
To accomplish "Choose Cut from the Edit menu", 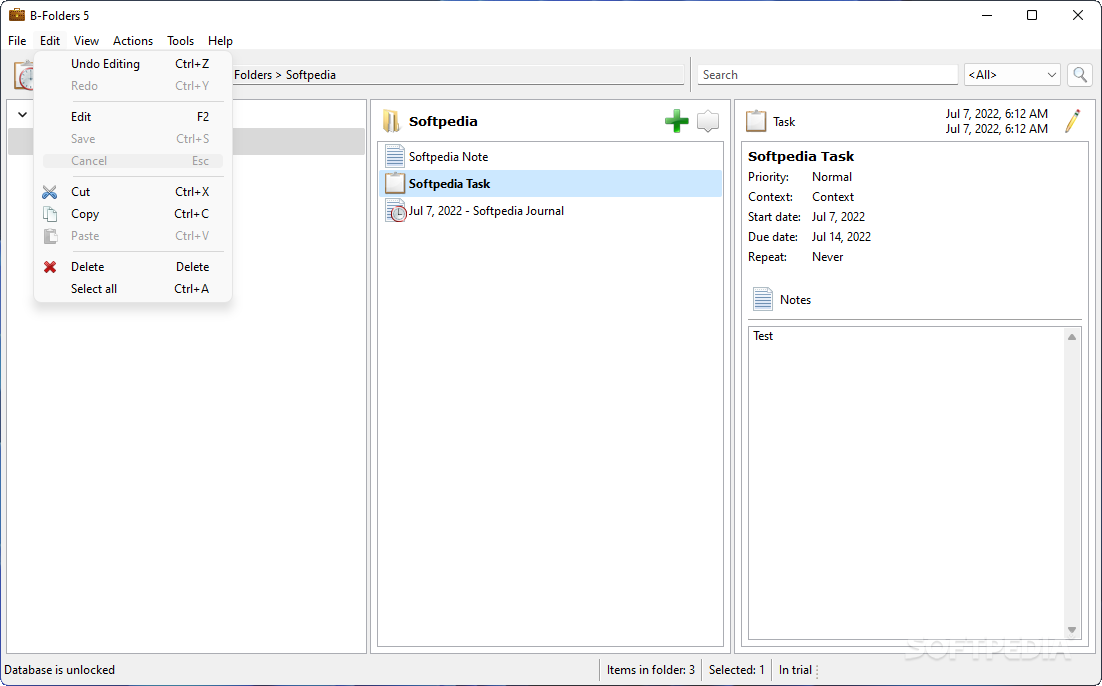I will (133, 192).
